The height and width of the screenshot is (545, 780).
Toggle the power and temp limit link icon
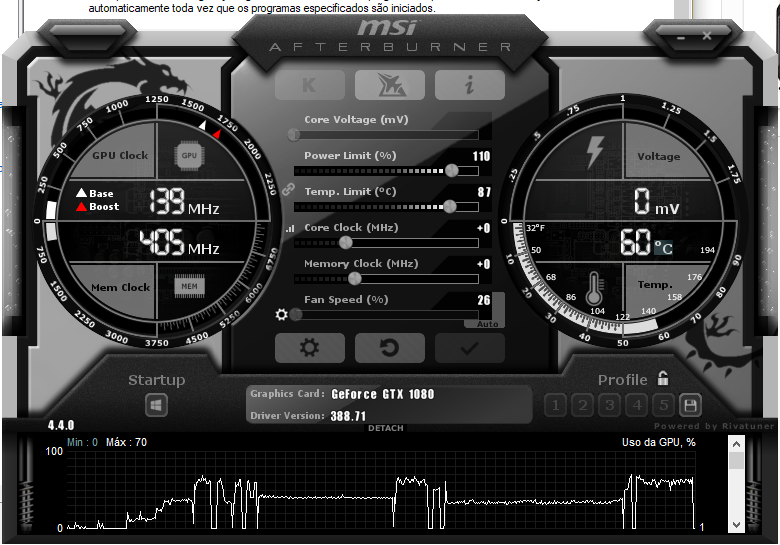pyautogui.click(x=288, y=189)
